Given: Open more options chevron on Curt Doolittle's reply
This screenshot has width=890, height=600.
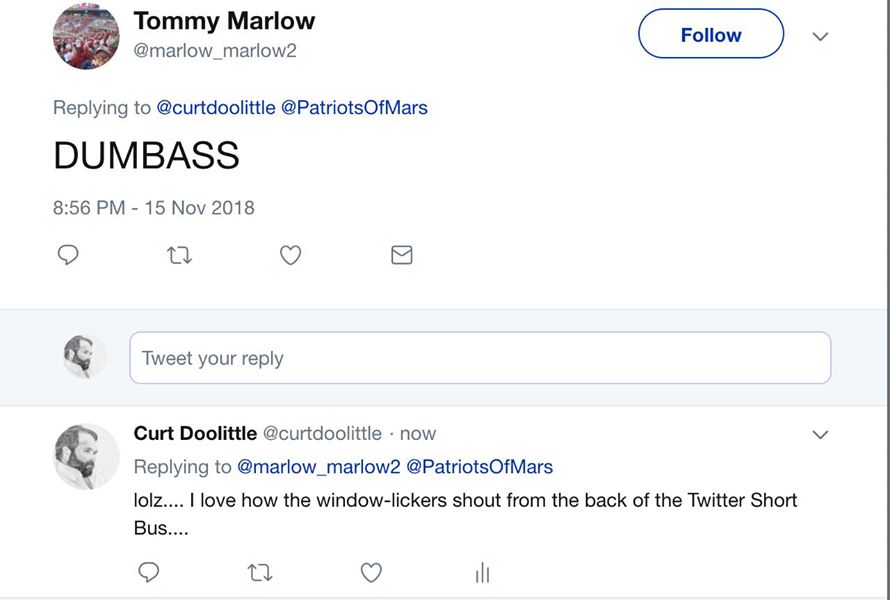Looking at the screenshot, I should click(820, 434).
